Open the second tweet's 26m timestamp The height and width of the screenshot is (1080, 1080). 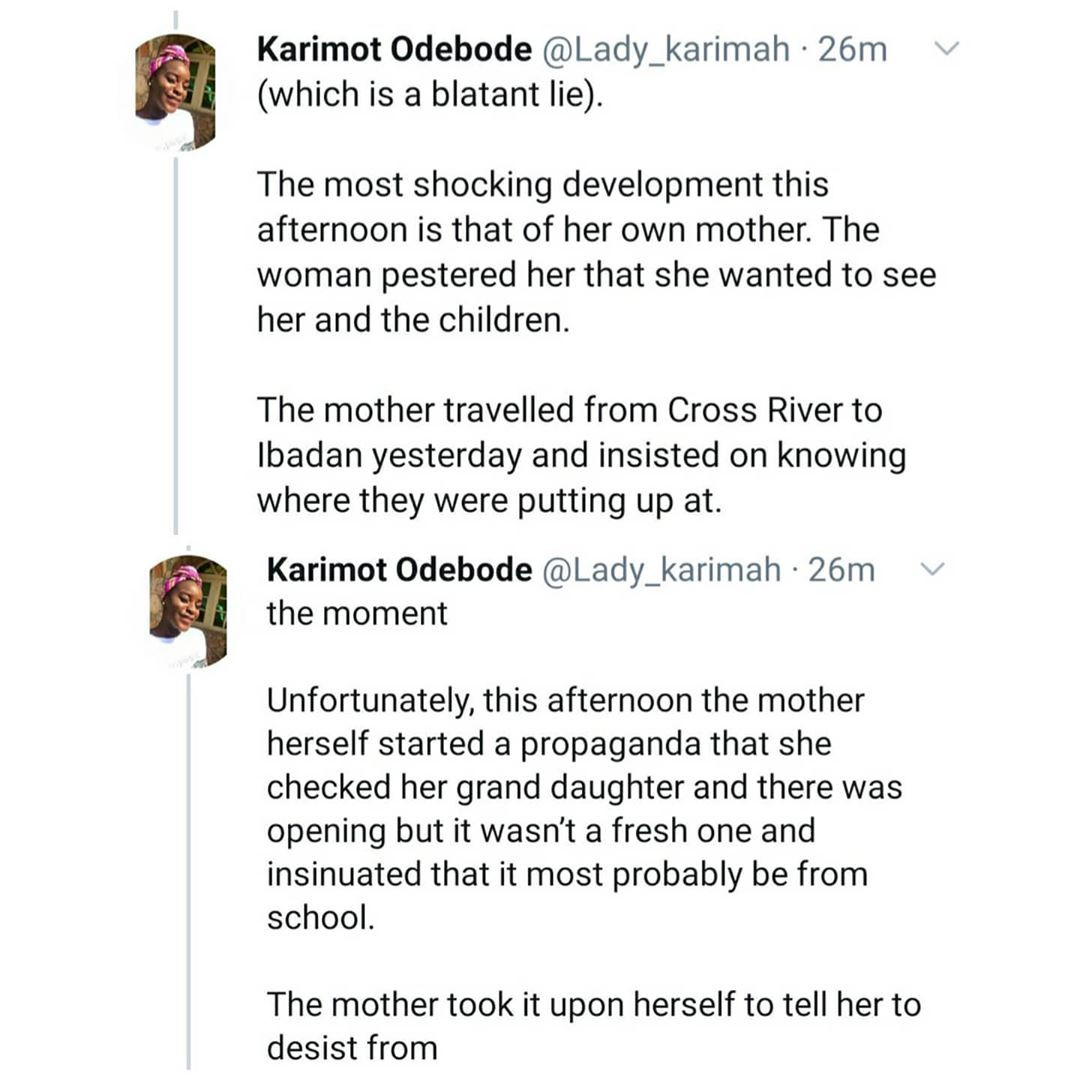click(x=842, y=570)
